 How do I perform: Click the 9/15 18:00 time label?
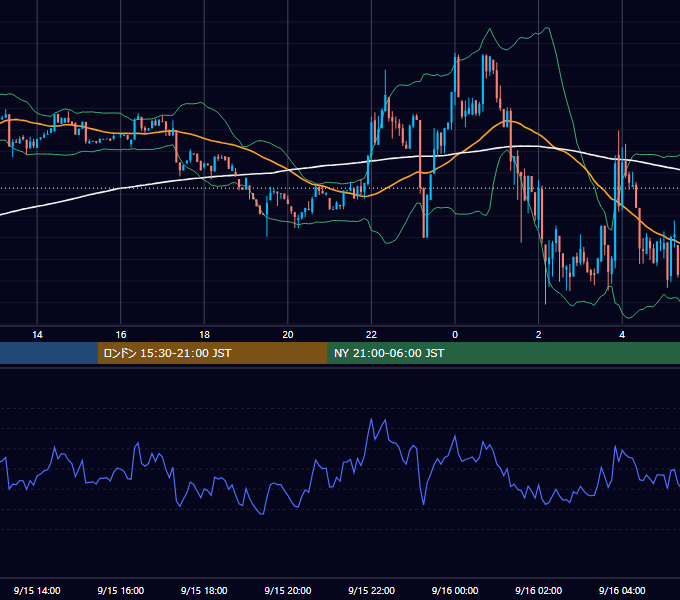pyautogui.click(x=204, y=590)
